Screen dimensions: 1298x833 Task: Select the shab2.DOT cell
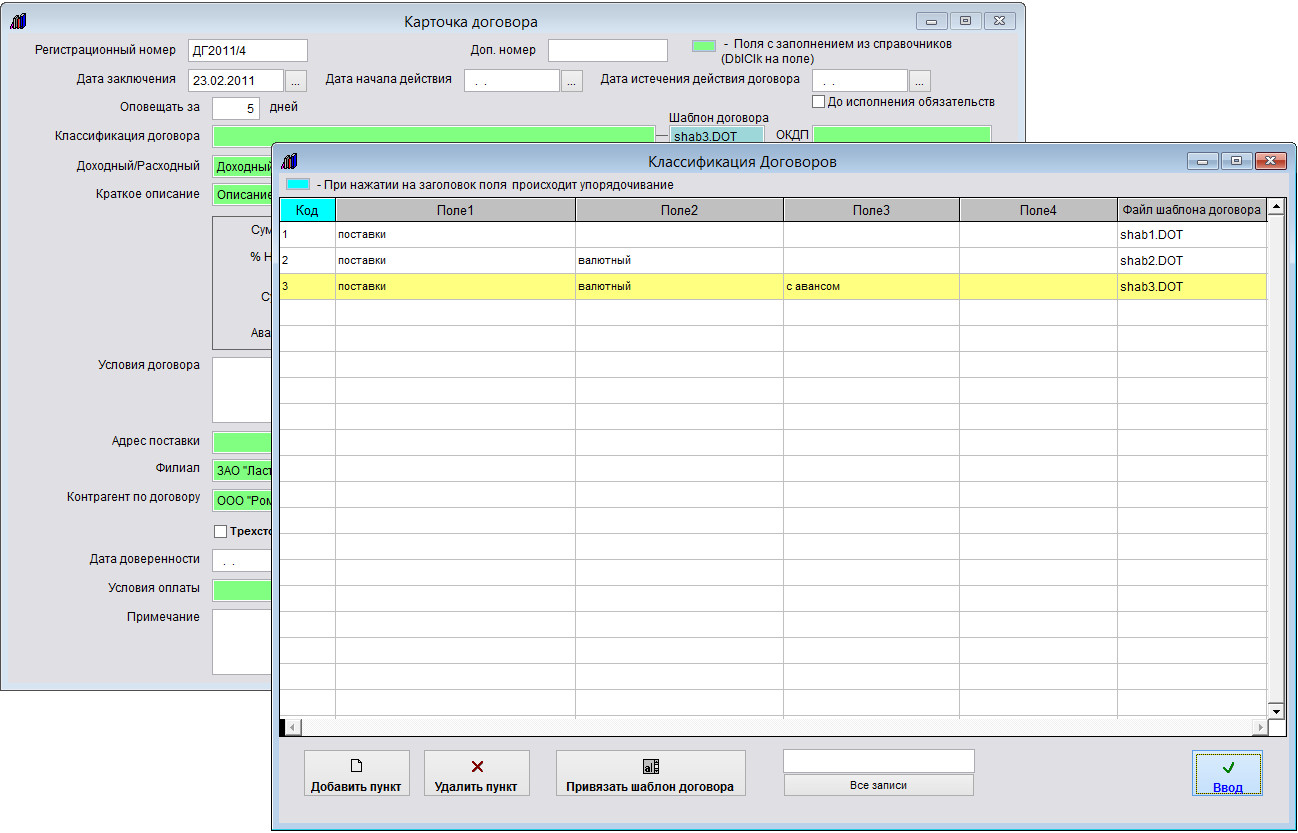(x=1192, y=261)
